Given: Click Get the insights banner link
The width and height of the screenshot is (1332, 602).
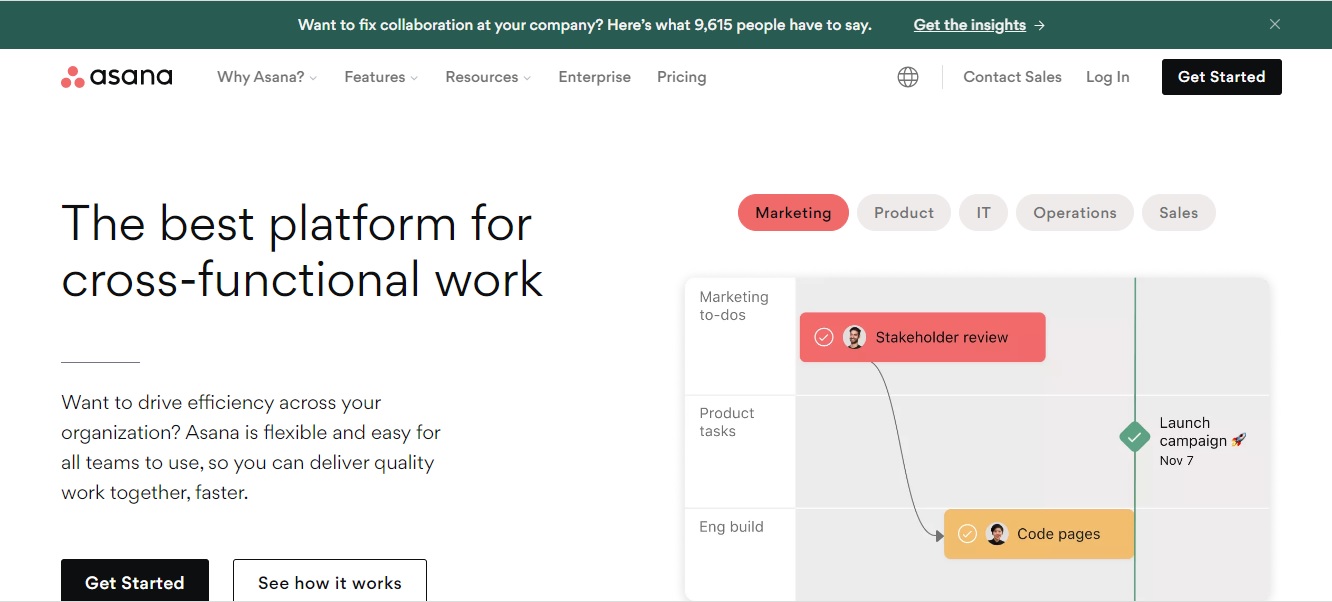Looking at the screenshot, I should [979, 25].
